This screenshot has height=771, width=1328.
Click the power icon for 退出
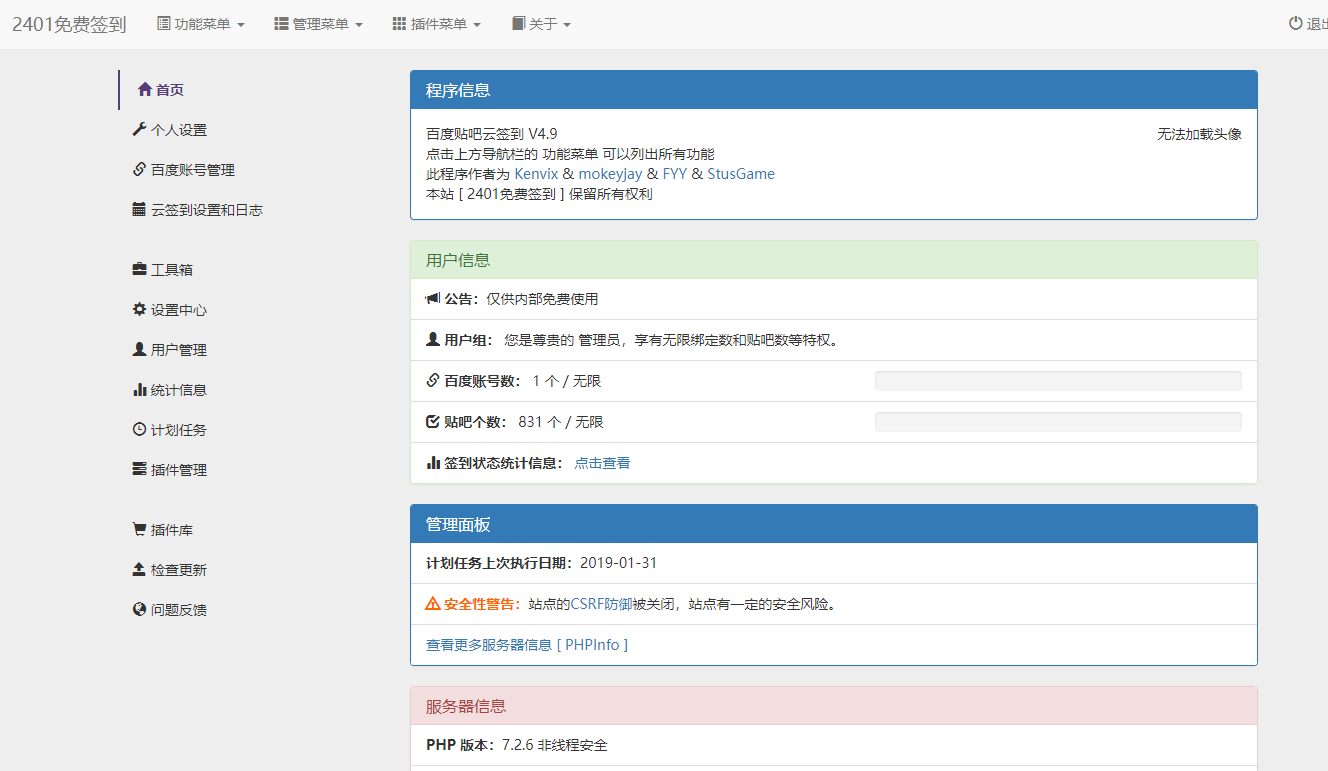[1295, 24]
